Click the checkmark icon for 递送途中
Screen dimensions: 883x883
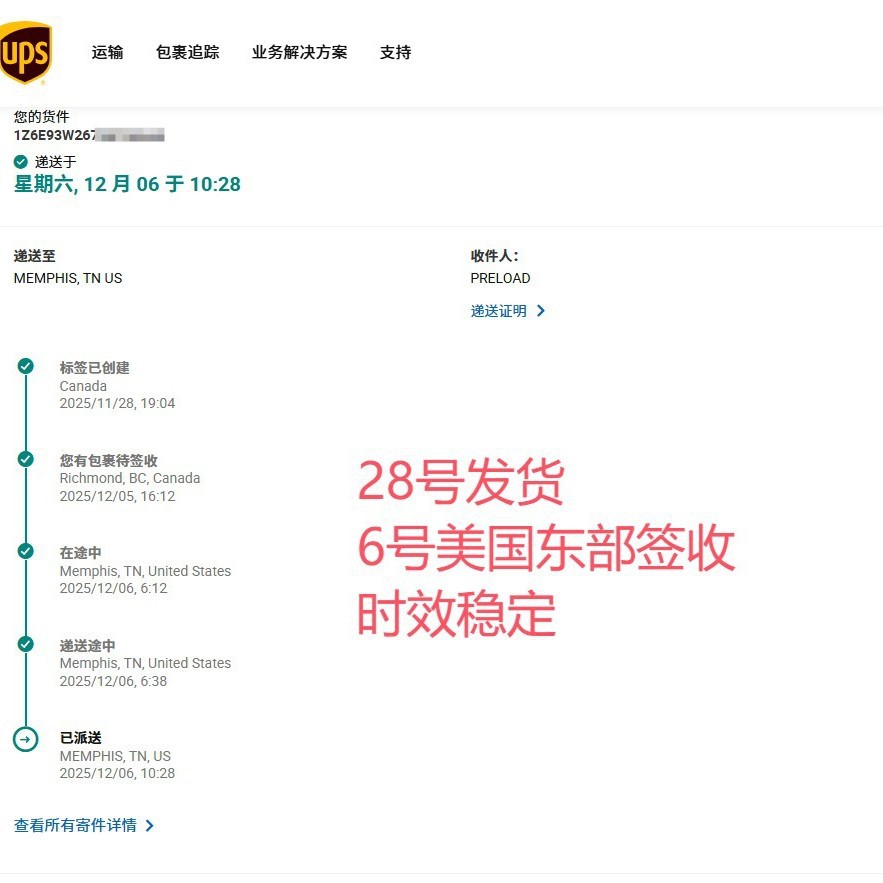[25, 644]
